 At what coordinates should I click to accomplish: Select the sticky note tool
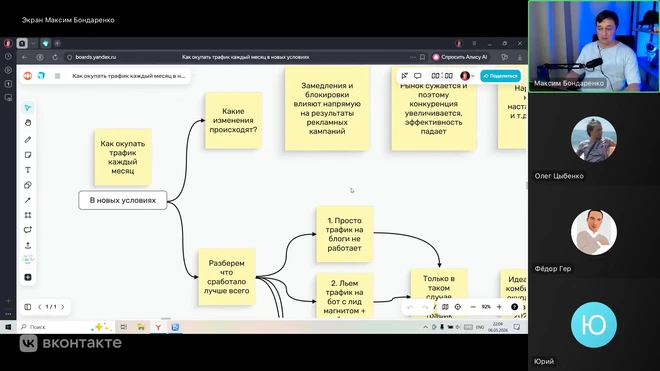click(x=28, y=155)
